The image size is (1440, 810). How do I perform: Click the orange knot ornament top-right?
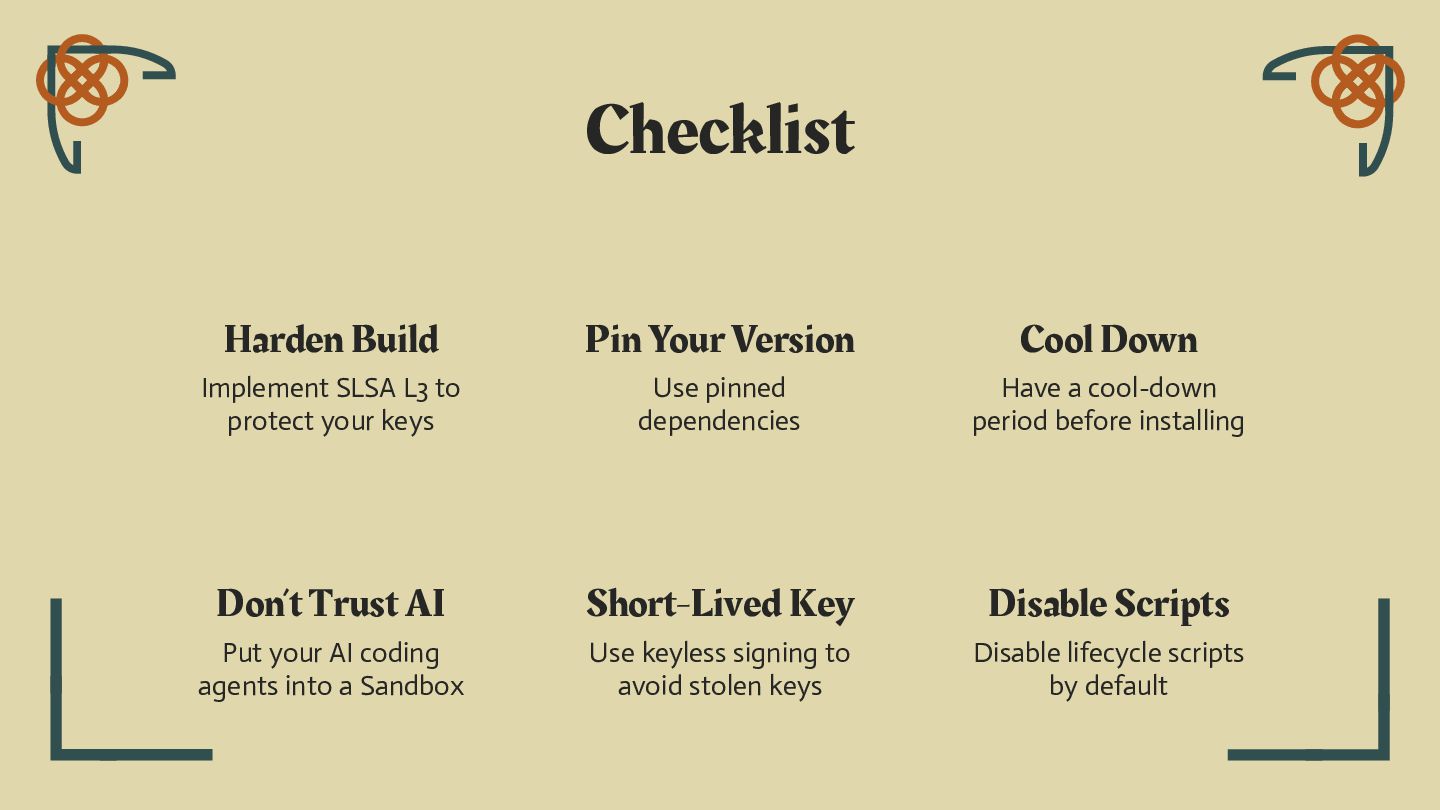1357,81
